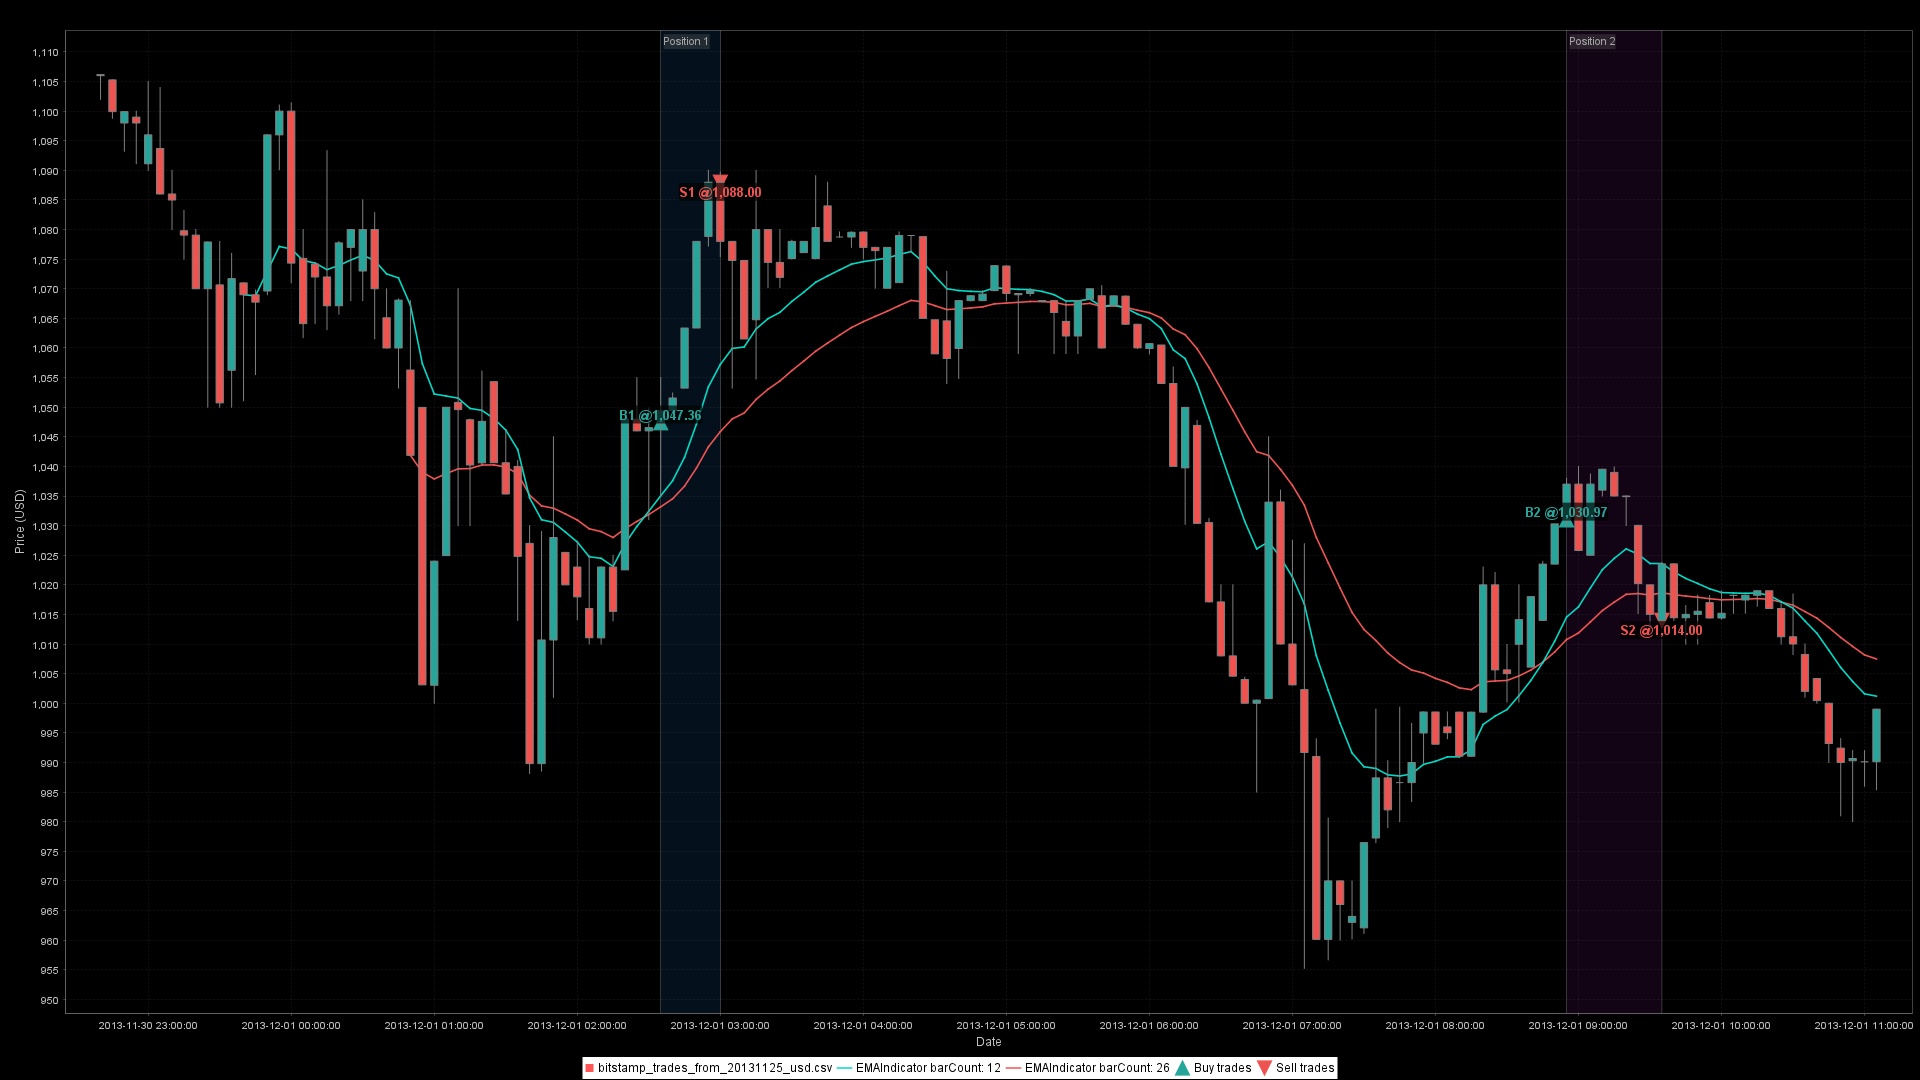Image resolution: width=1920 pixels, height=1080 pixels.
Task: Click the B2 @1,030.97 buy annotation
Action: (1565, 513)
